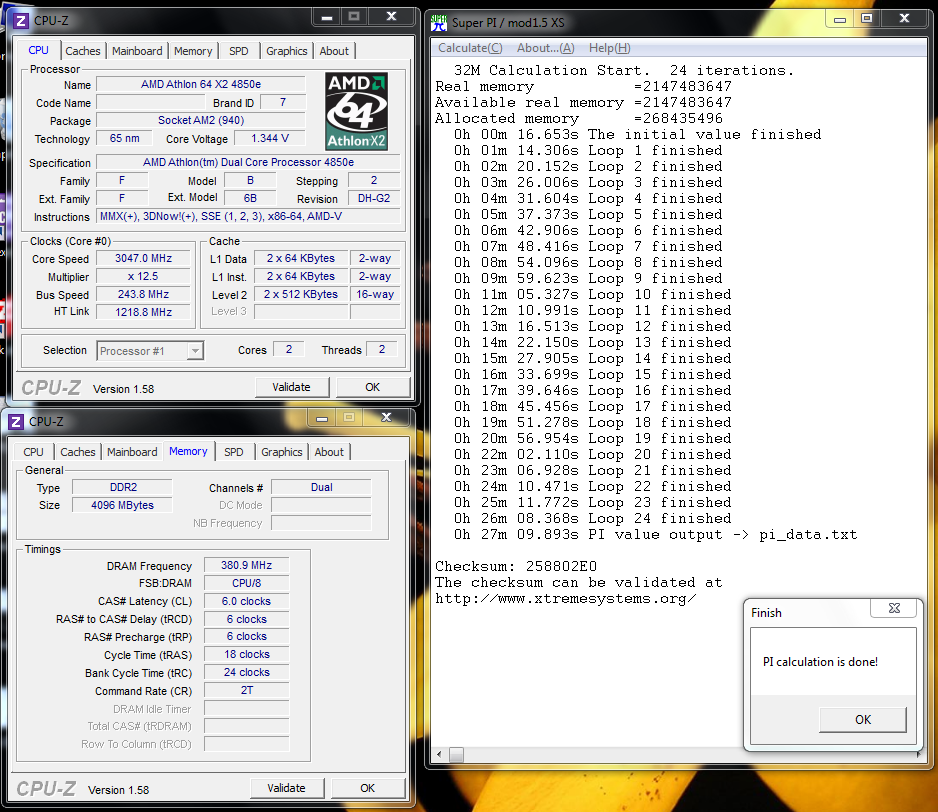Close the top CPU-Z window

[x=391, y=17]
